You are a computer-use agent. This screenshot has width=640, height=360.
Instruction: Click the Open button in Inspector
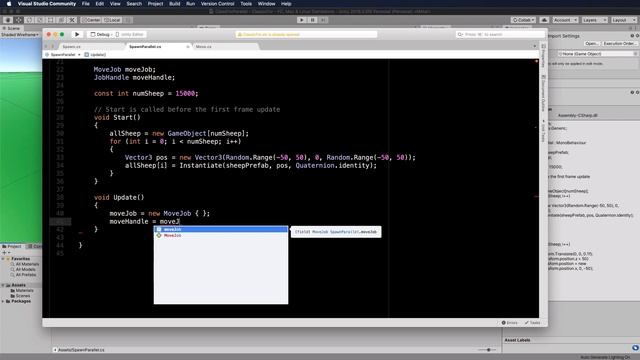pyautogui.click(x=591, y=43)
